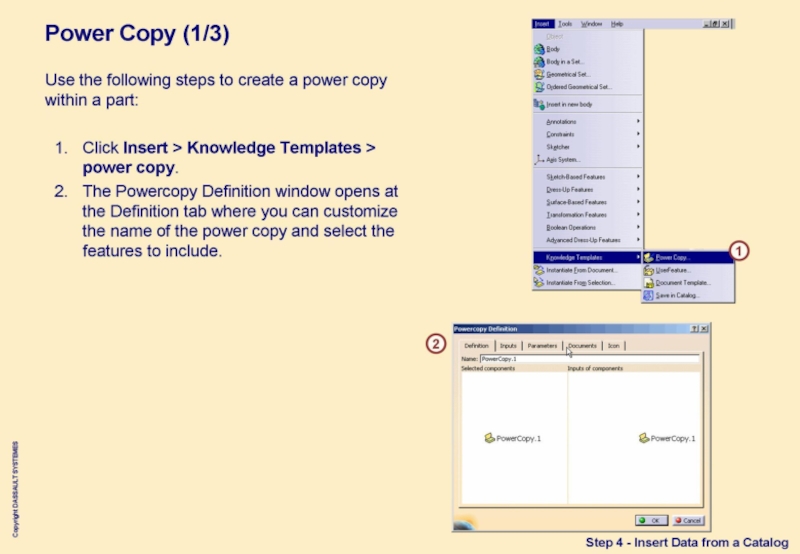Screen dimensions: 800x554
Task: Click the Ordered Geometrical Set icon
Action: [539, 87]
